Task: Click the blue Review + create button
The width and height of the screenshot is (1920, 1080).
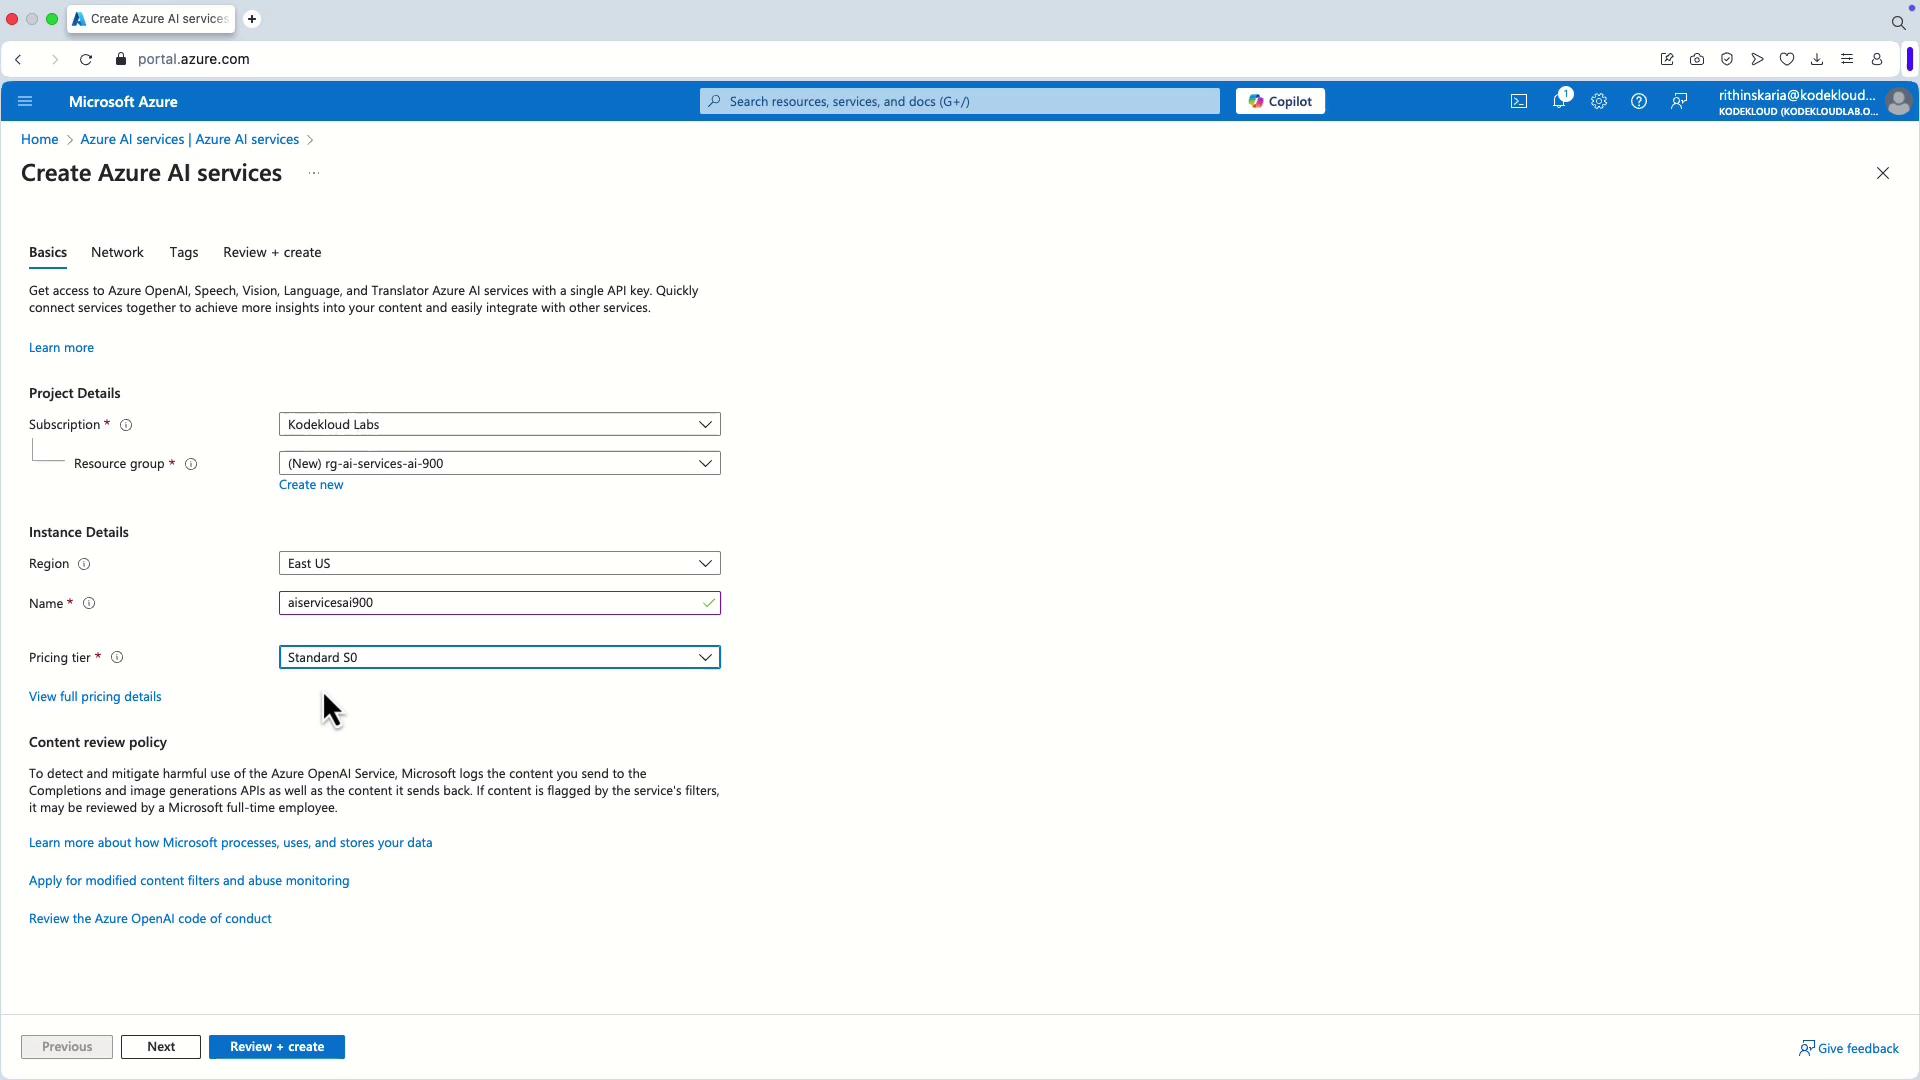Action: tap(276, 1047)
